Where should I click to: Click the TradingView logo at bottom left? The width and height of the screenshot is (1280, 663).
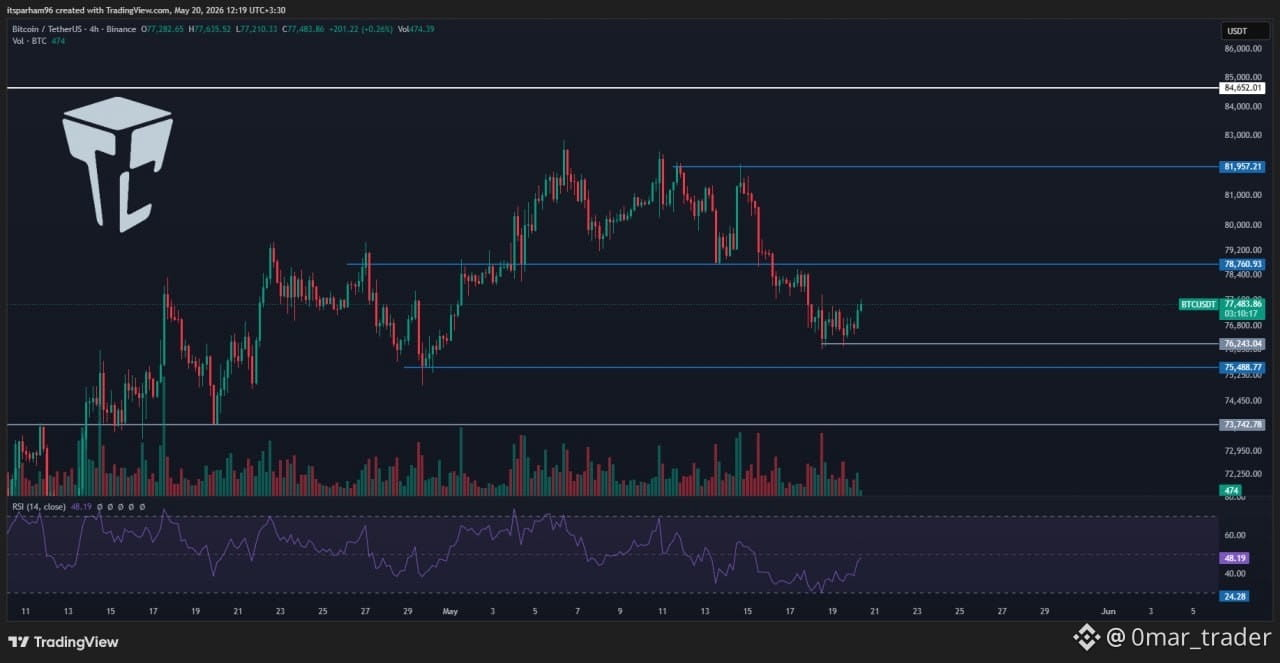[63, 642]
